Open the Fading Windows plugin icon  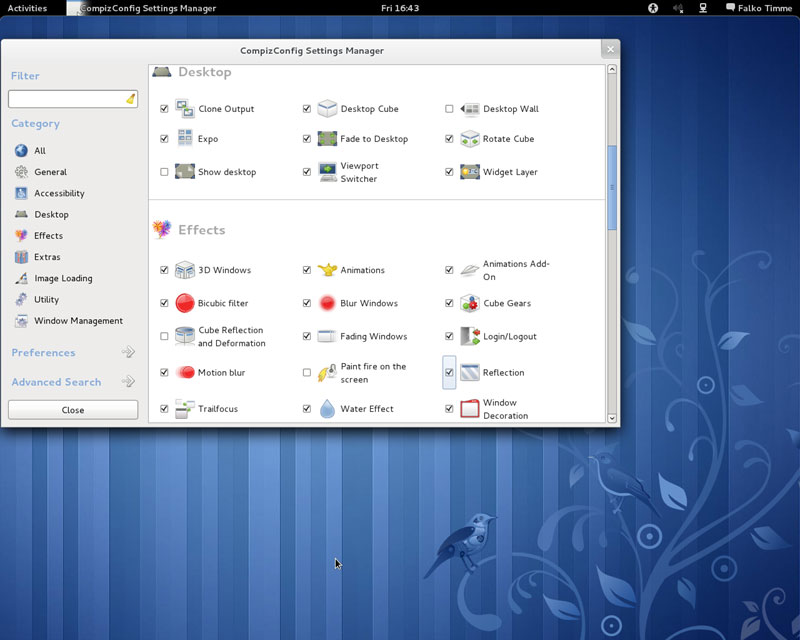coord(327,336)
